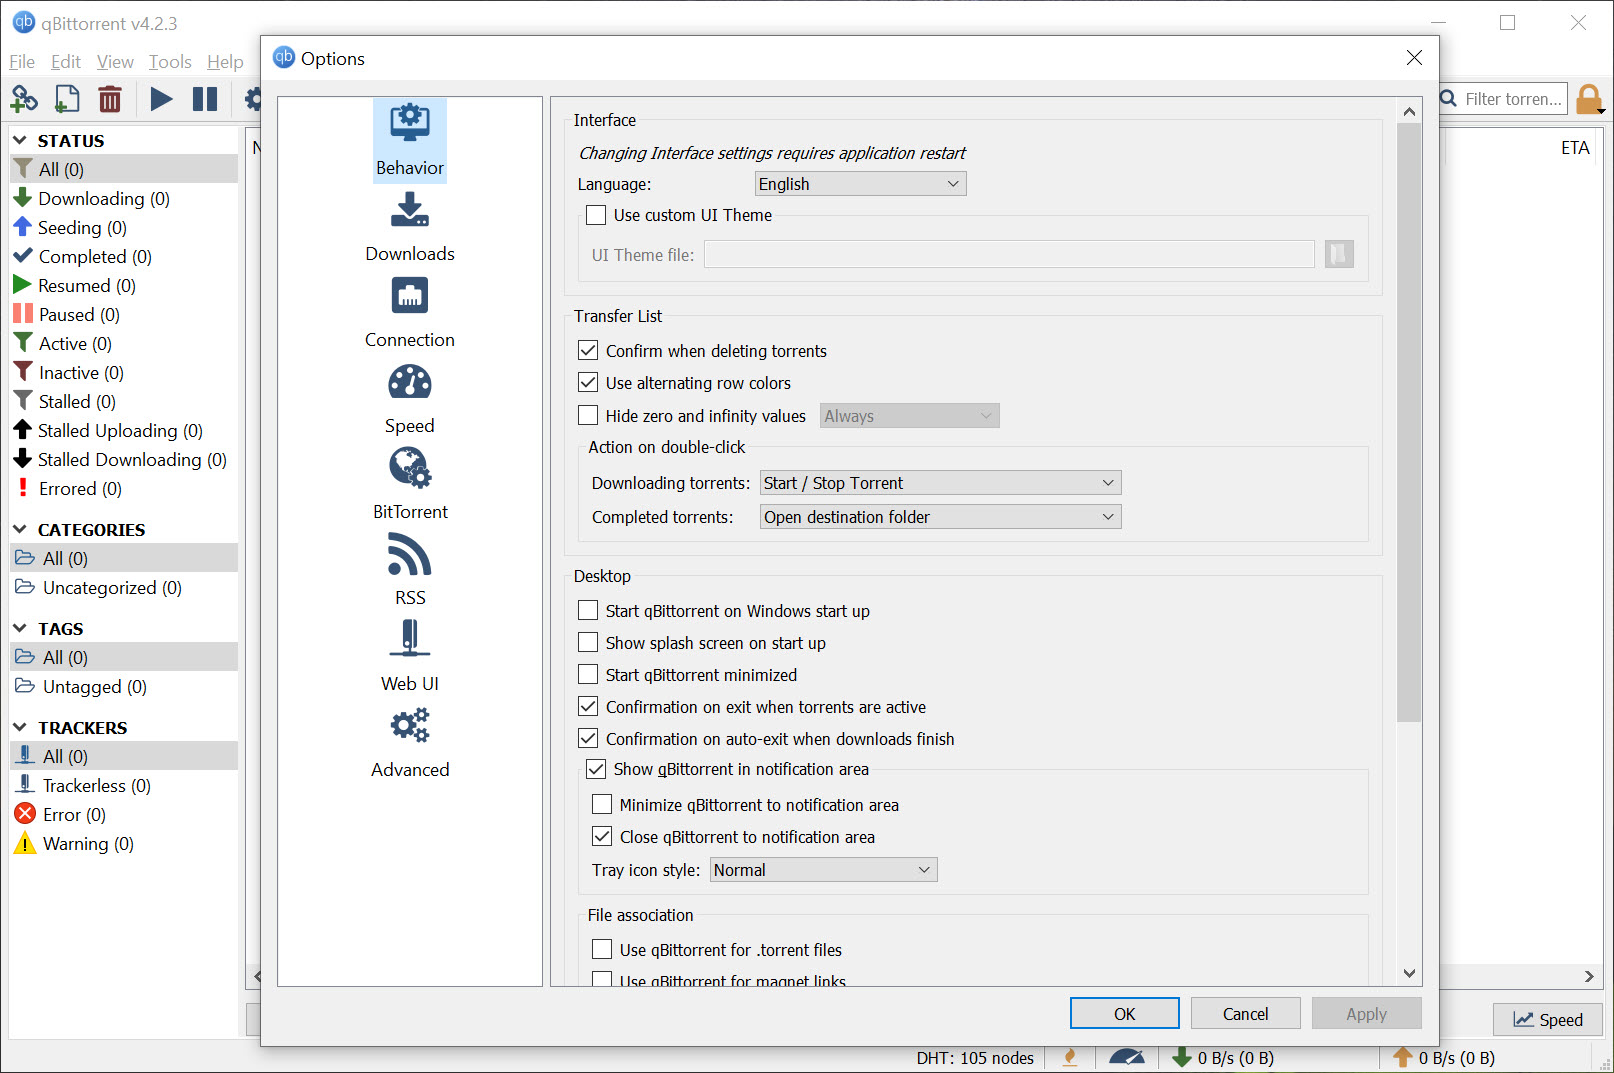Open the Always hide-values dropdown

pos(909,416)
